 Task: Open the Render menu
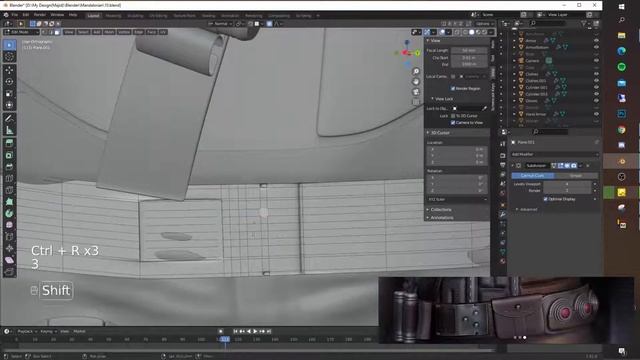tap(40, 15)
